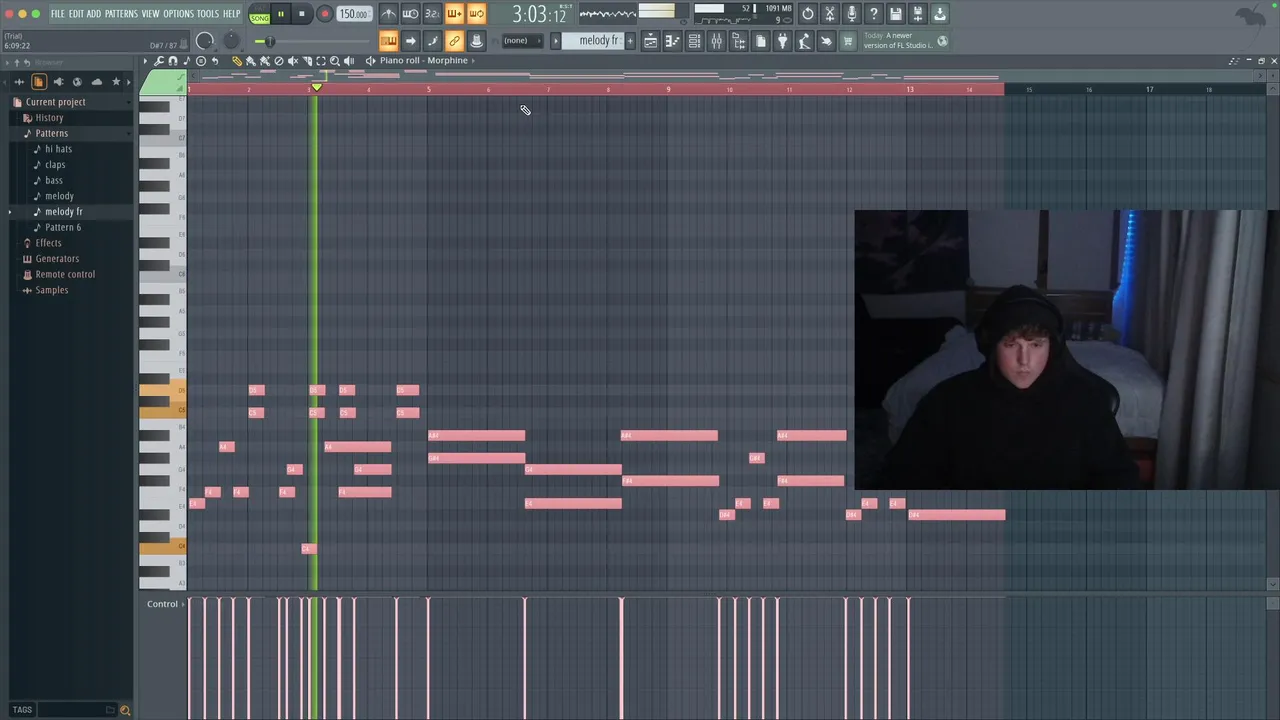Image resolution: width=1280 pixels, height=720 pixels.
Task: Select the hi hats pattern
Action: (58, 149)
